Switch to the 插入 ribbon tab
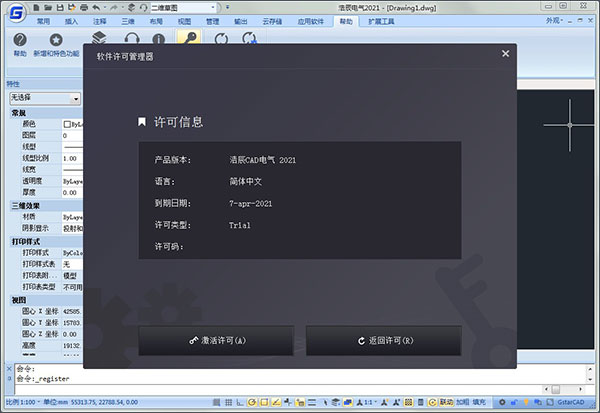This screenshot has width=600, height=413. 70,19
